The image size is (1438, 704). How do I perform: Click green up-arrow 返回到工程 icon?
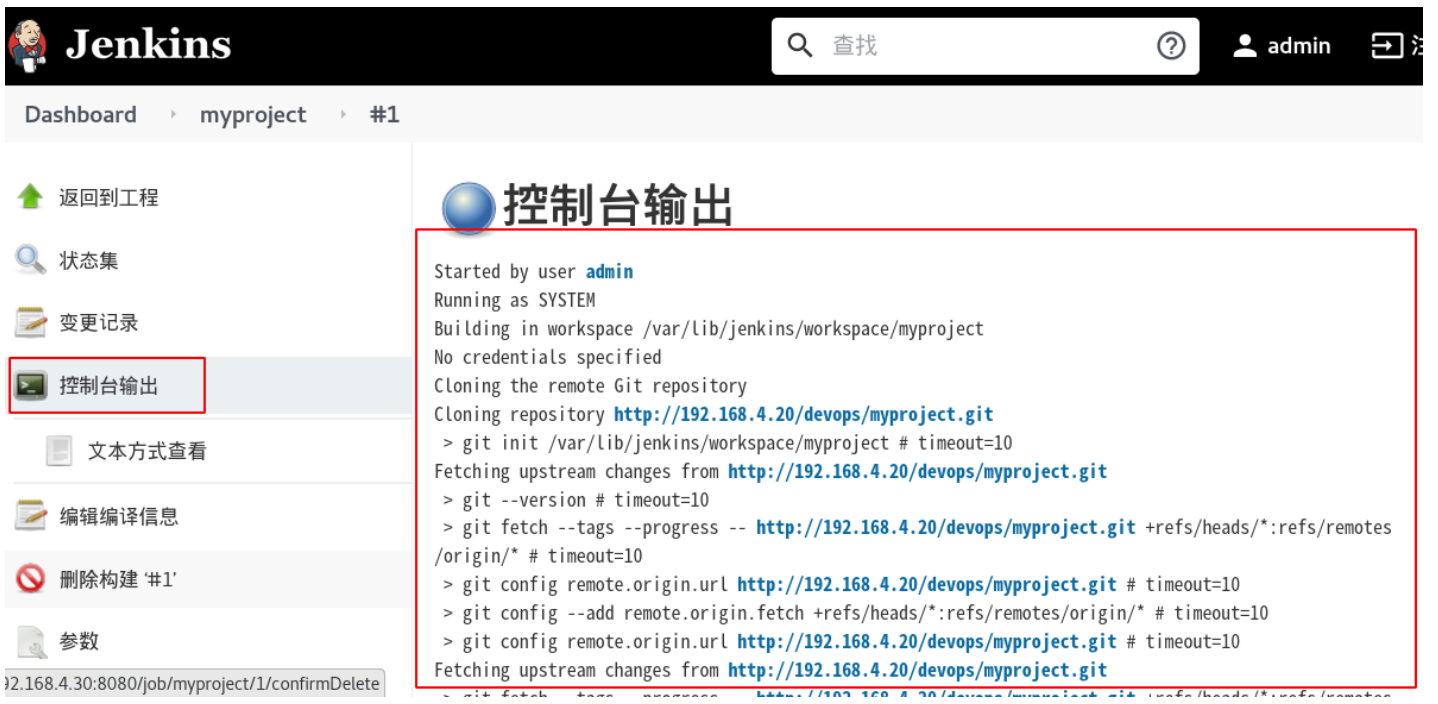[x=30, y=197]
